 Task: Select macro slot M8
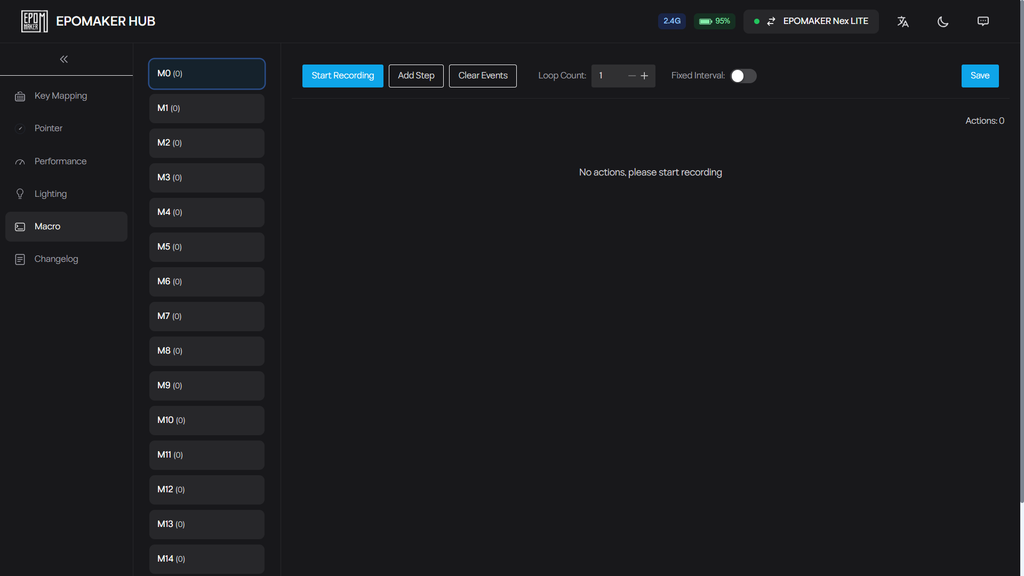(x=206, y=351)
